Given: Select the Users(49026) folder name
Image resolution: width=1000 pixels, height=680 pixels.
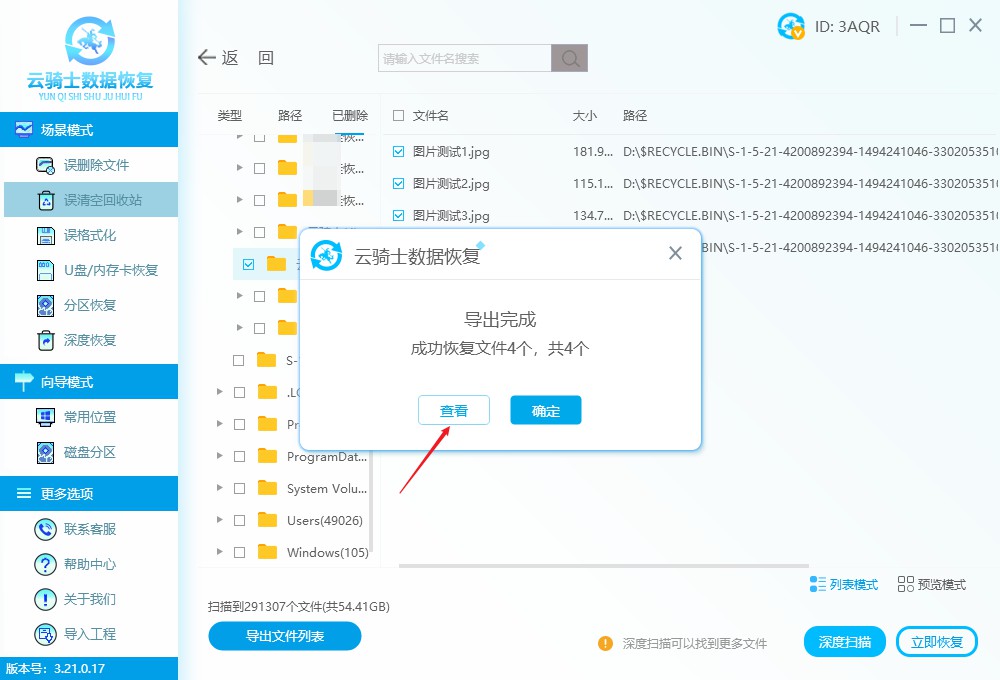Looking at the screenshot, I should (325, 521).
